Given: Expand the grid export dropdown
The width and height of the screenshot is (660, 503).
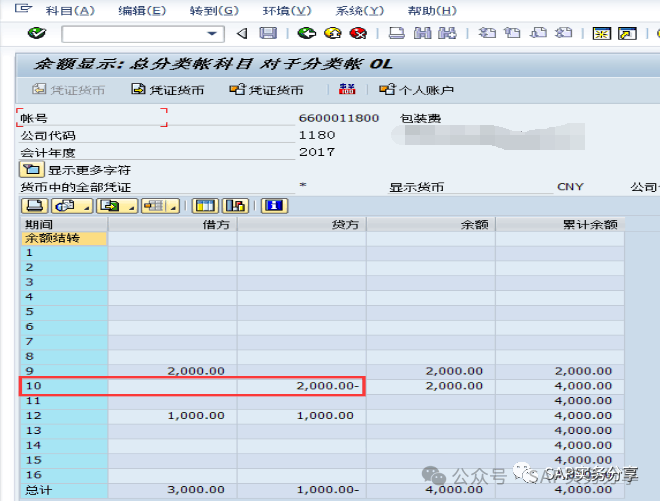Looking at the screenshot, I should tap(131, 207).
